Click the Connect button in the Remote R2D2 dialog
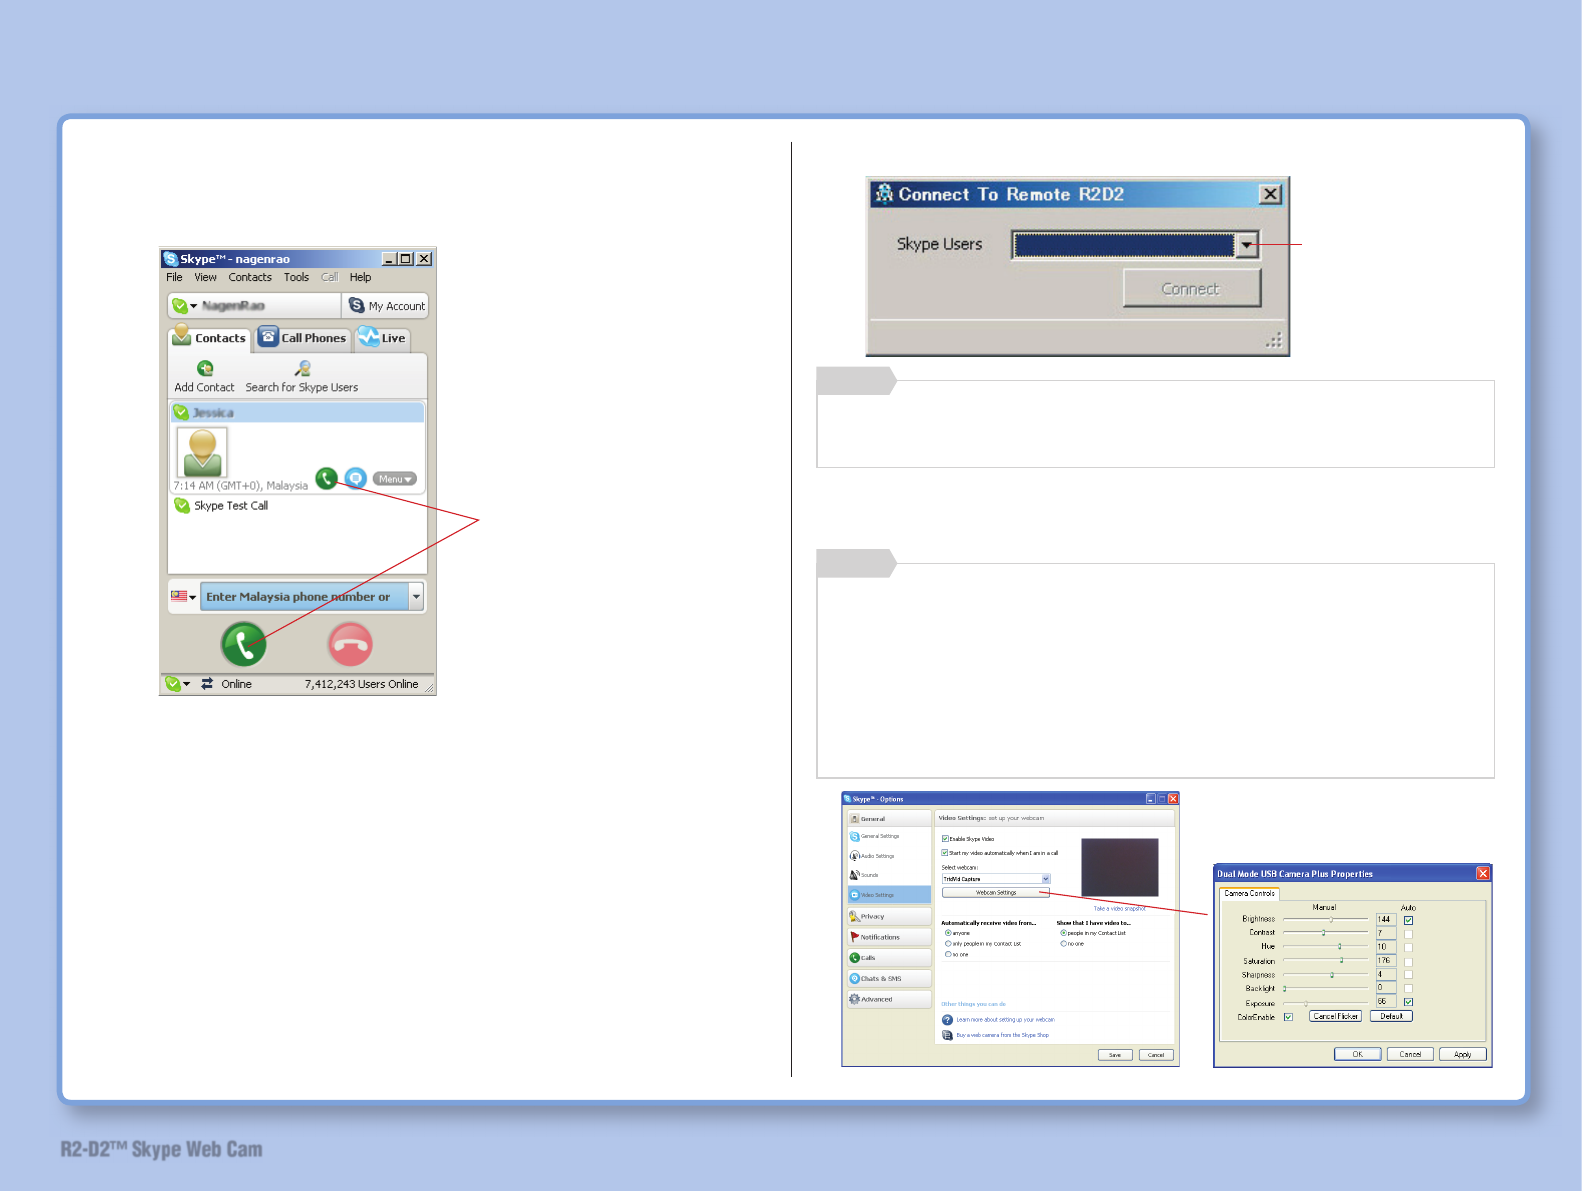 (x=1191, y=289)
